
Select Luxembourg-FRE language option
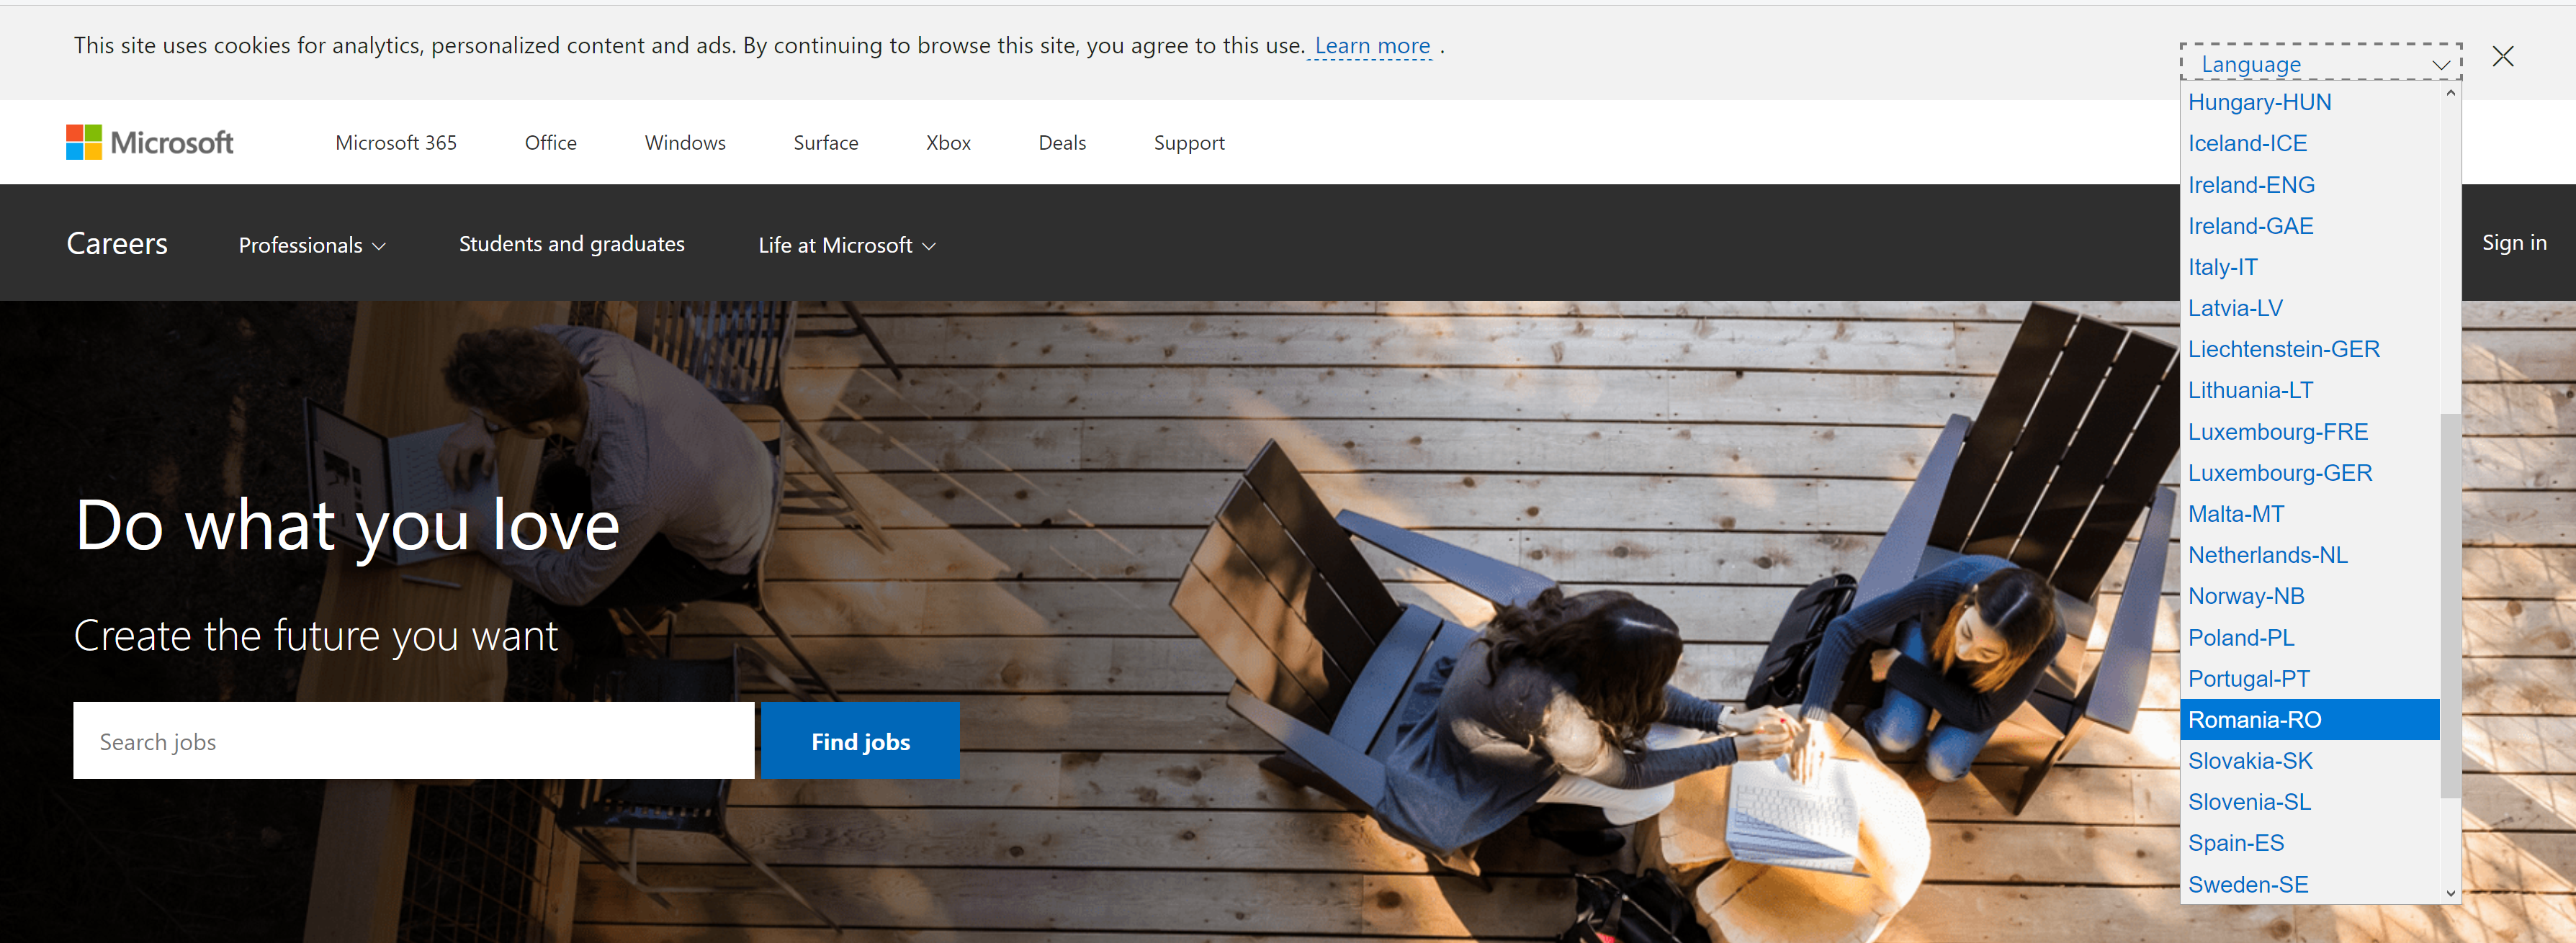click(x=2310, y=432)
